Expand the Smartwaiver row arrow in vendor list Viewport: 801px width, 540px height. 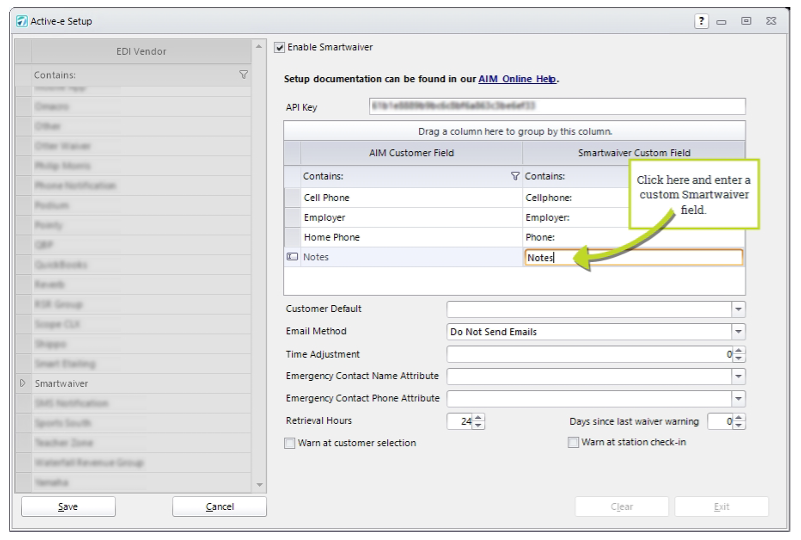[22, 383]
